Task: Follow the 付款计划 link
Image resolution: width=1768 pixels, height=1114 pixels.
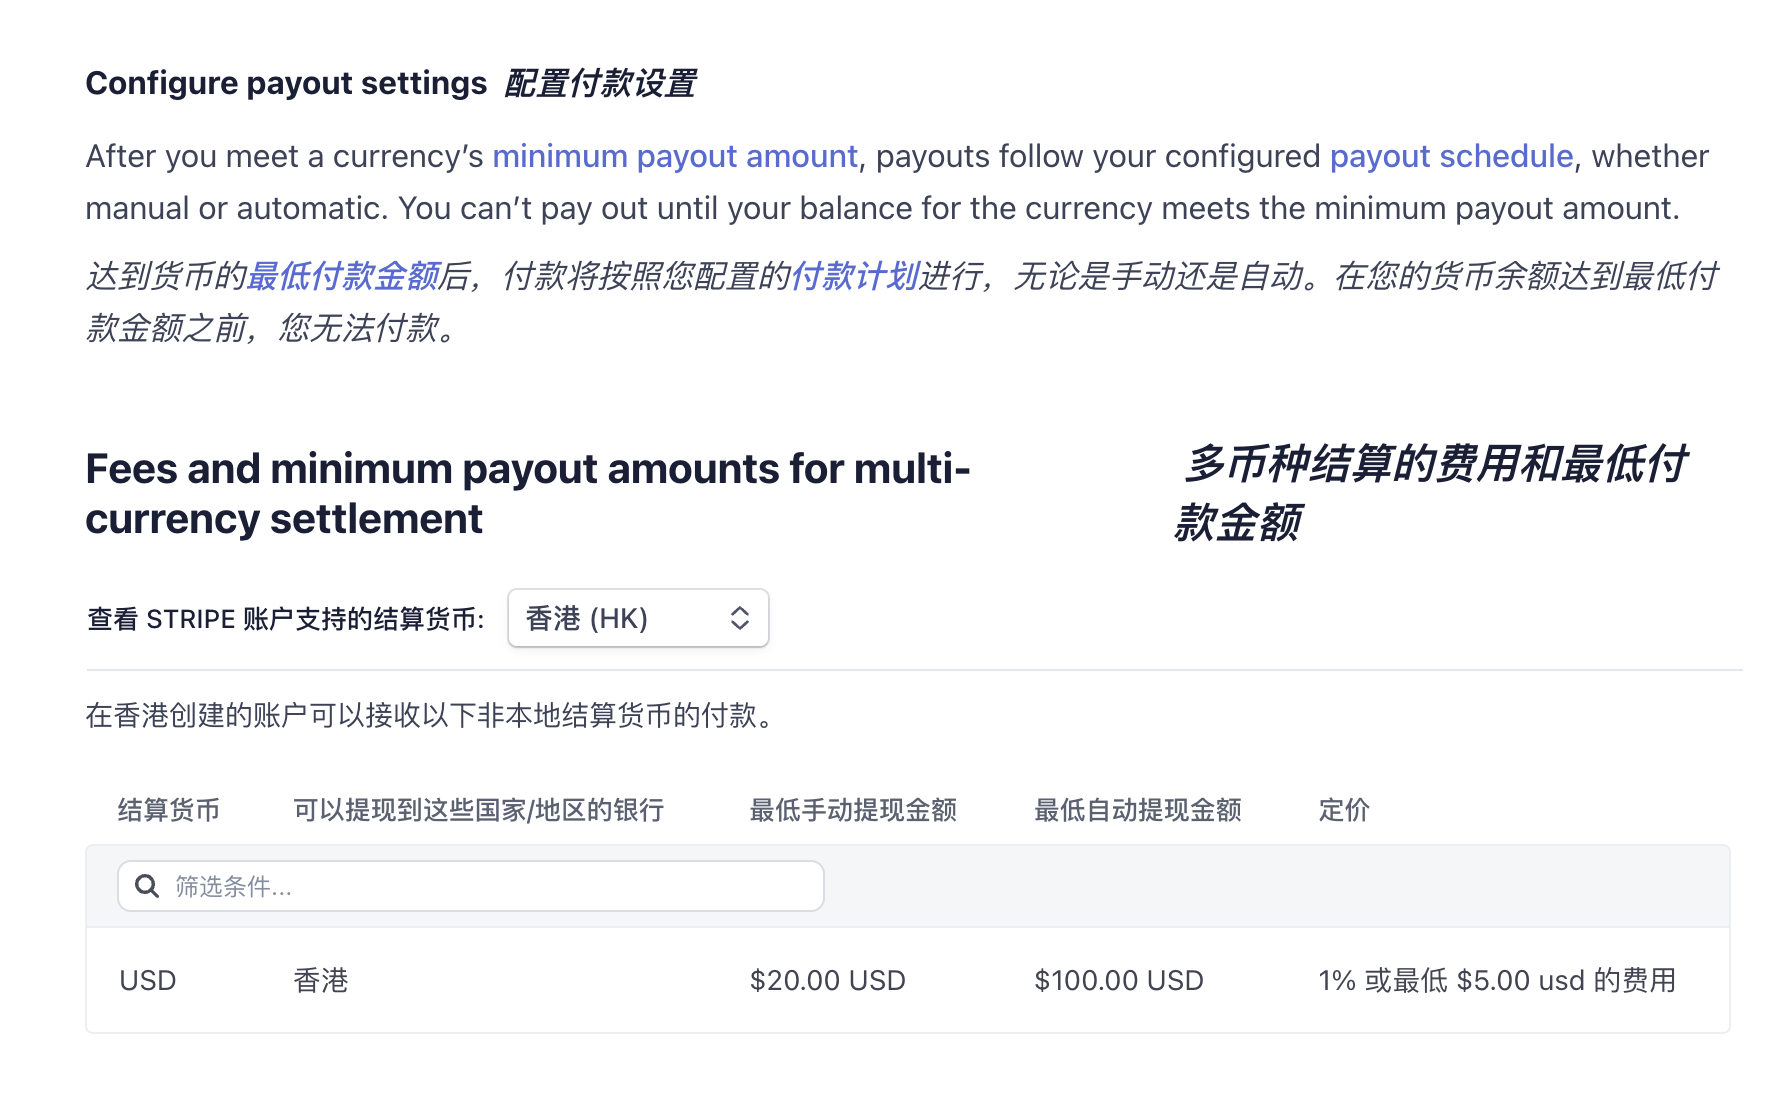Action: (855, 276)
